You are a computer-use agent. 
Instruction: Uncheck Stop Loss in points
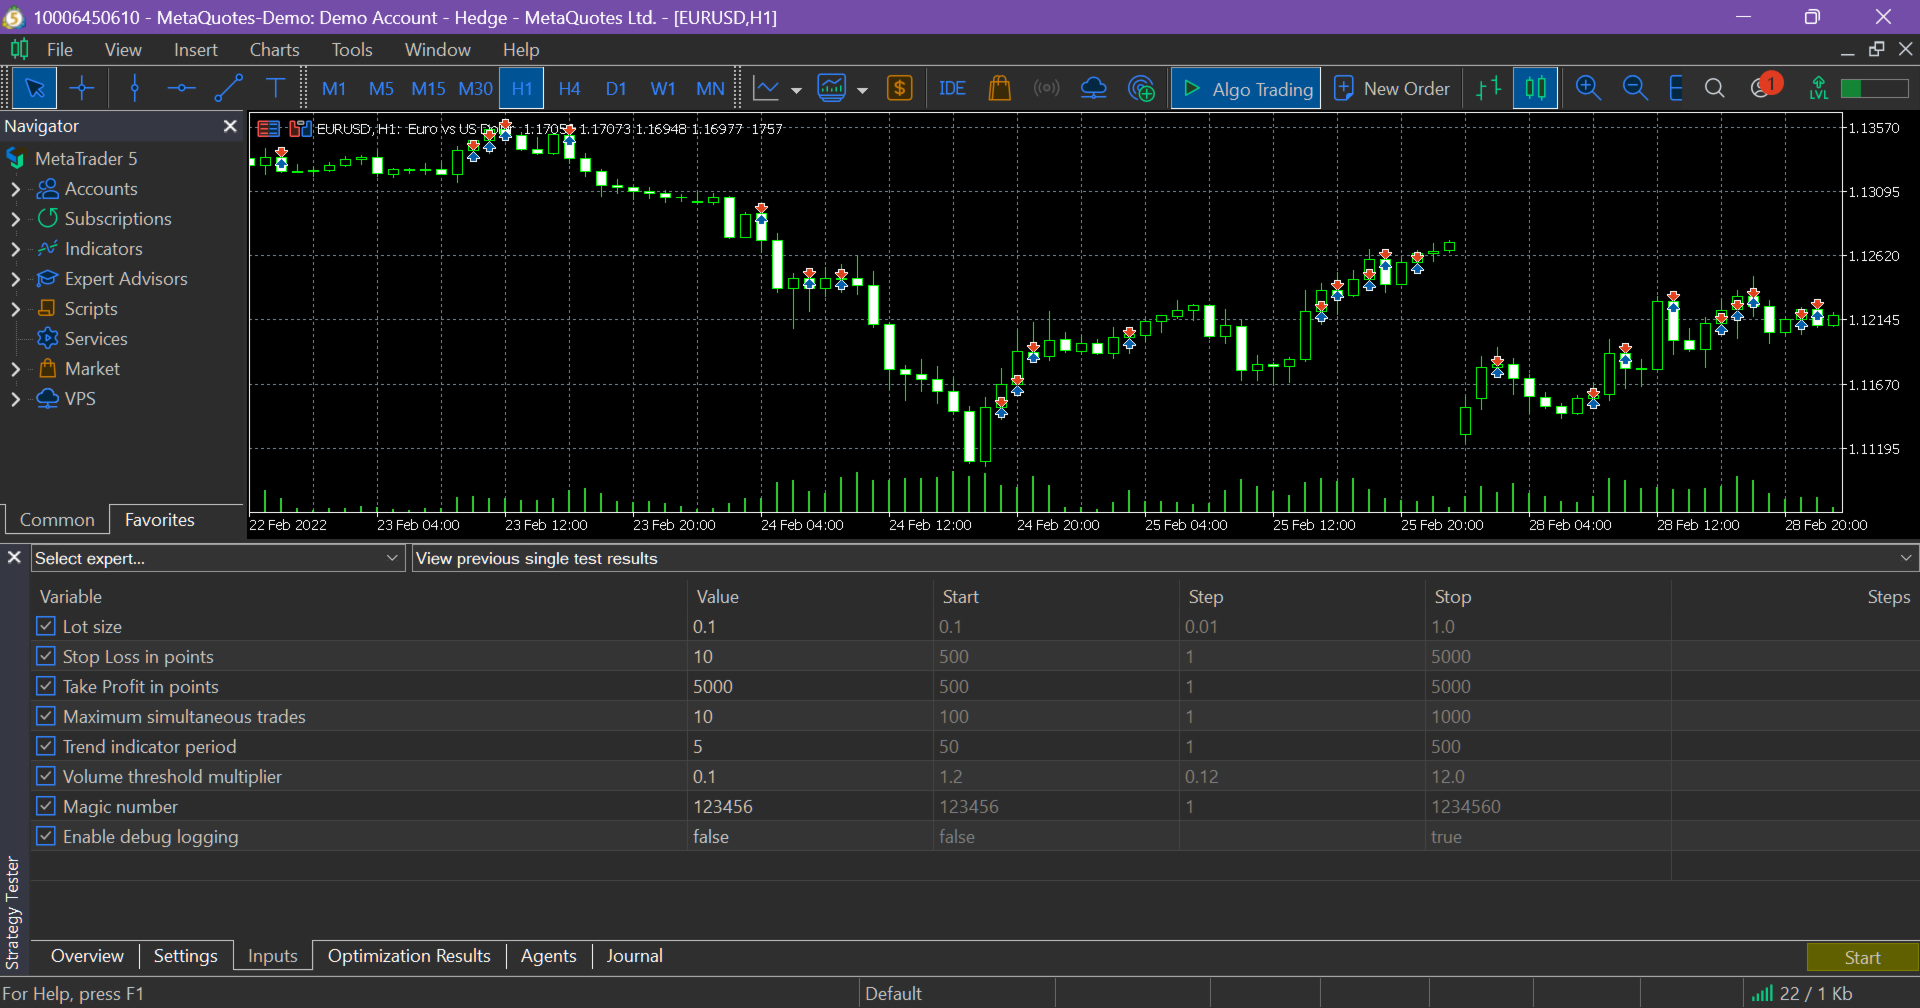(46, 656)
